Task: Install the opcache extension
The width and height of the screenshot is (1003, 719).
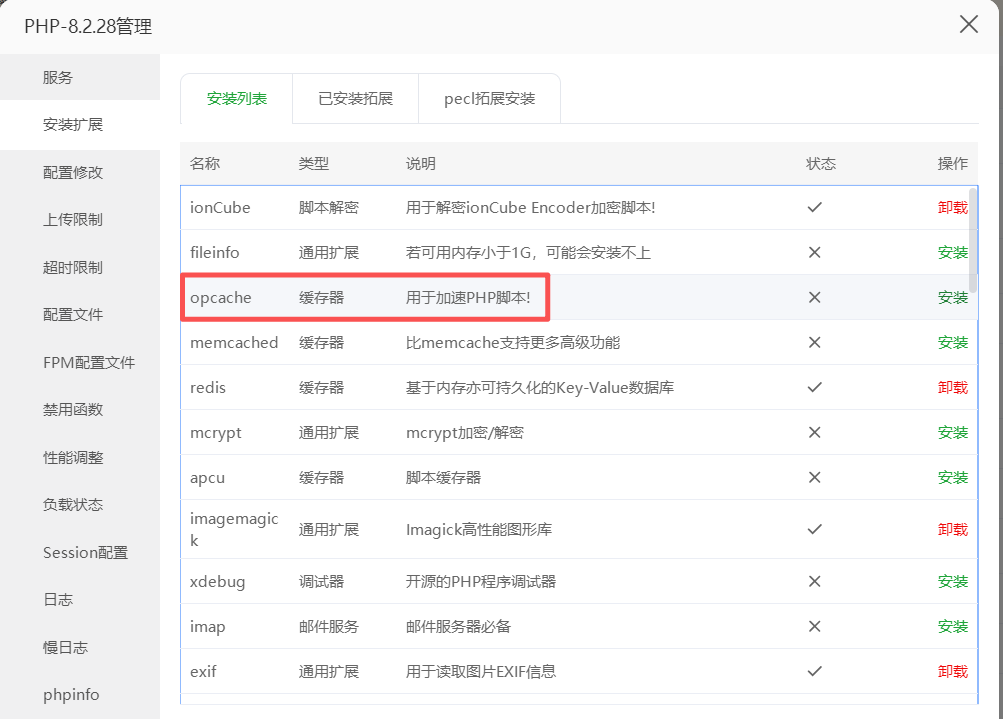Action: 952,297
